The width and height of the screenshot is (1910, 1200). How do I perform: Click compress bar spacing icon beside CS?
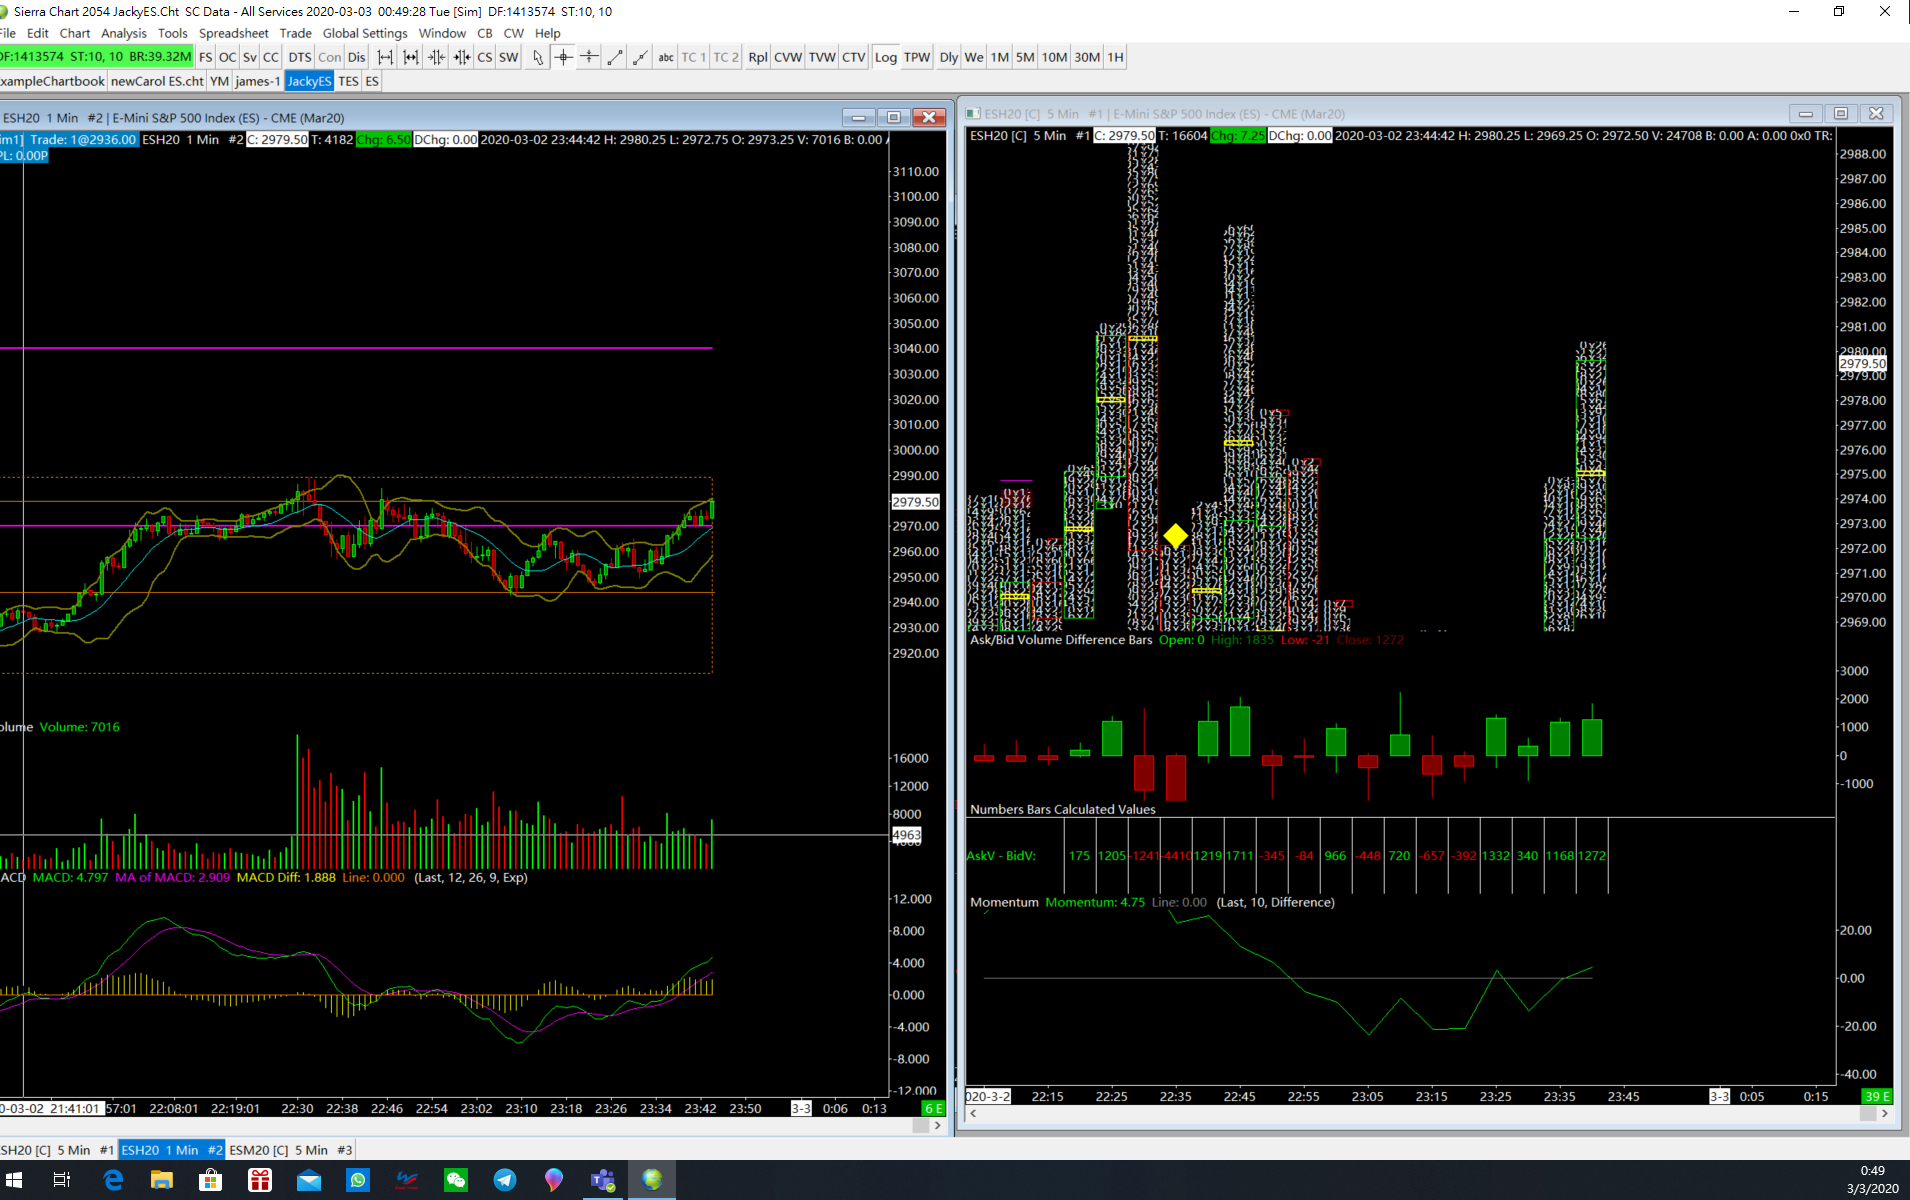coord(461,57)
